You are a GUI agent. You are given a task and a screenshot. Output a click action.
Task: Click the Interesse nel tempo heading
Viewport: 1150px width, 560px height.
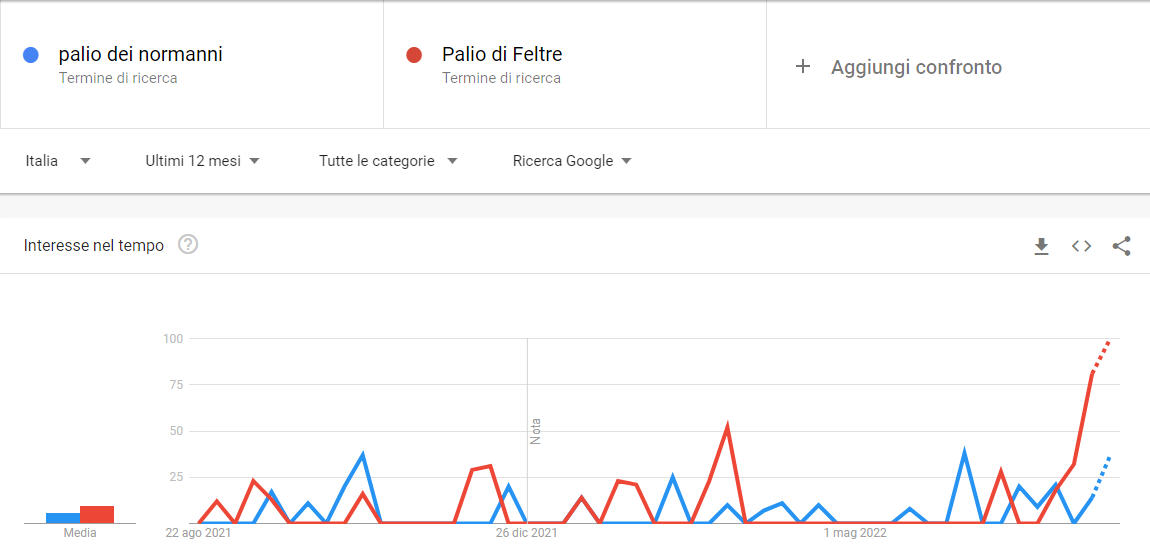tap(94, 246)
